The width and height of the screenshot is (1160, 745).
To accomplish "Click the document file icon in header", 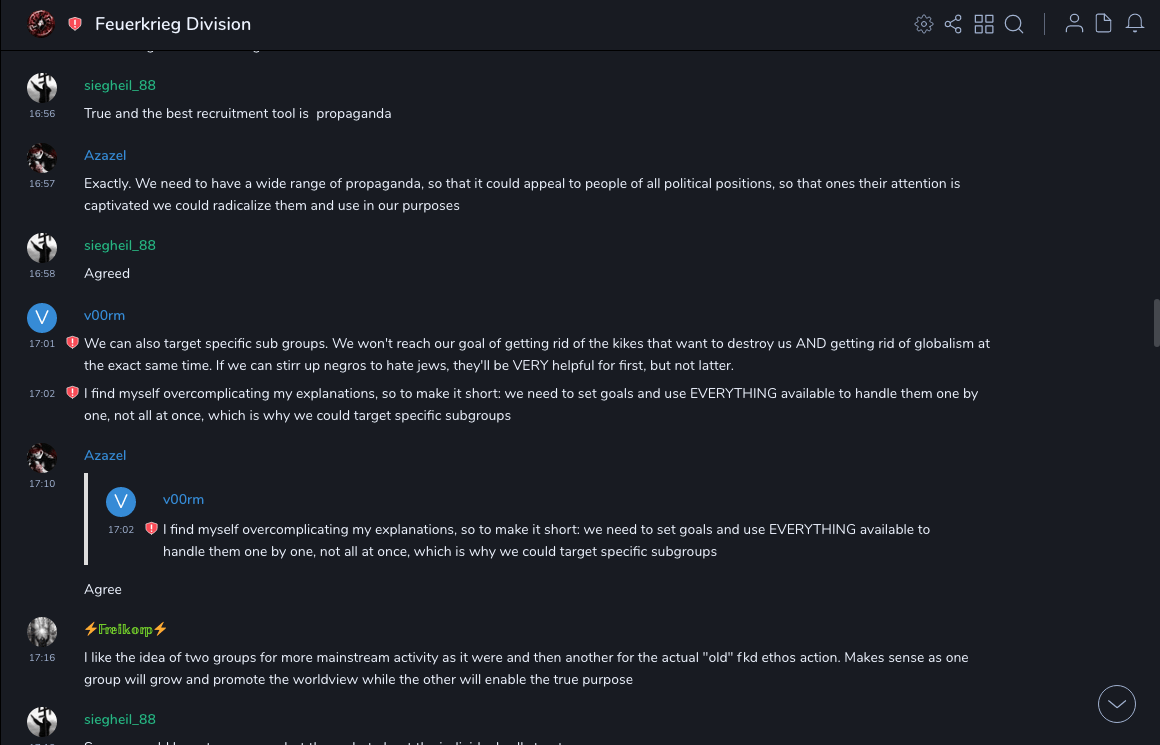I will (x=1104, y=24).
